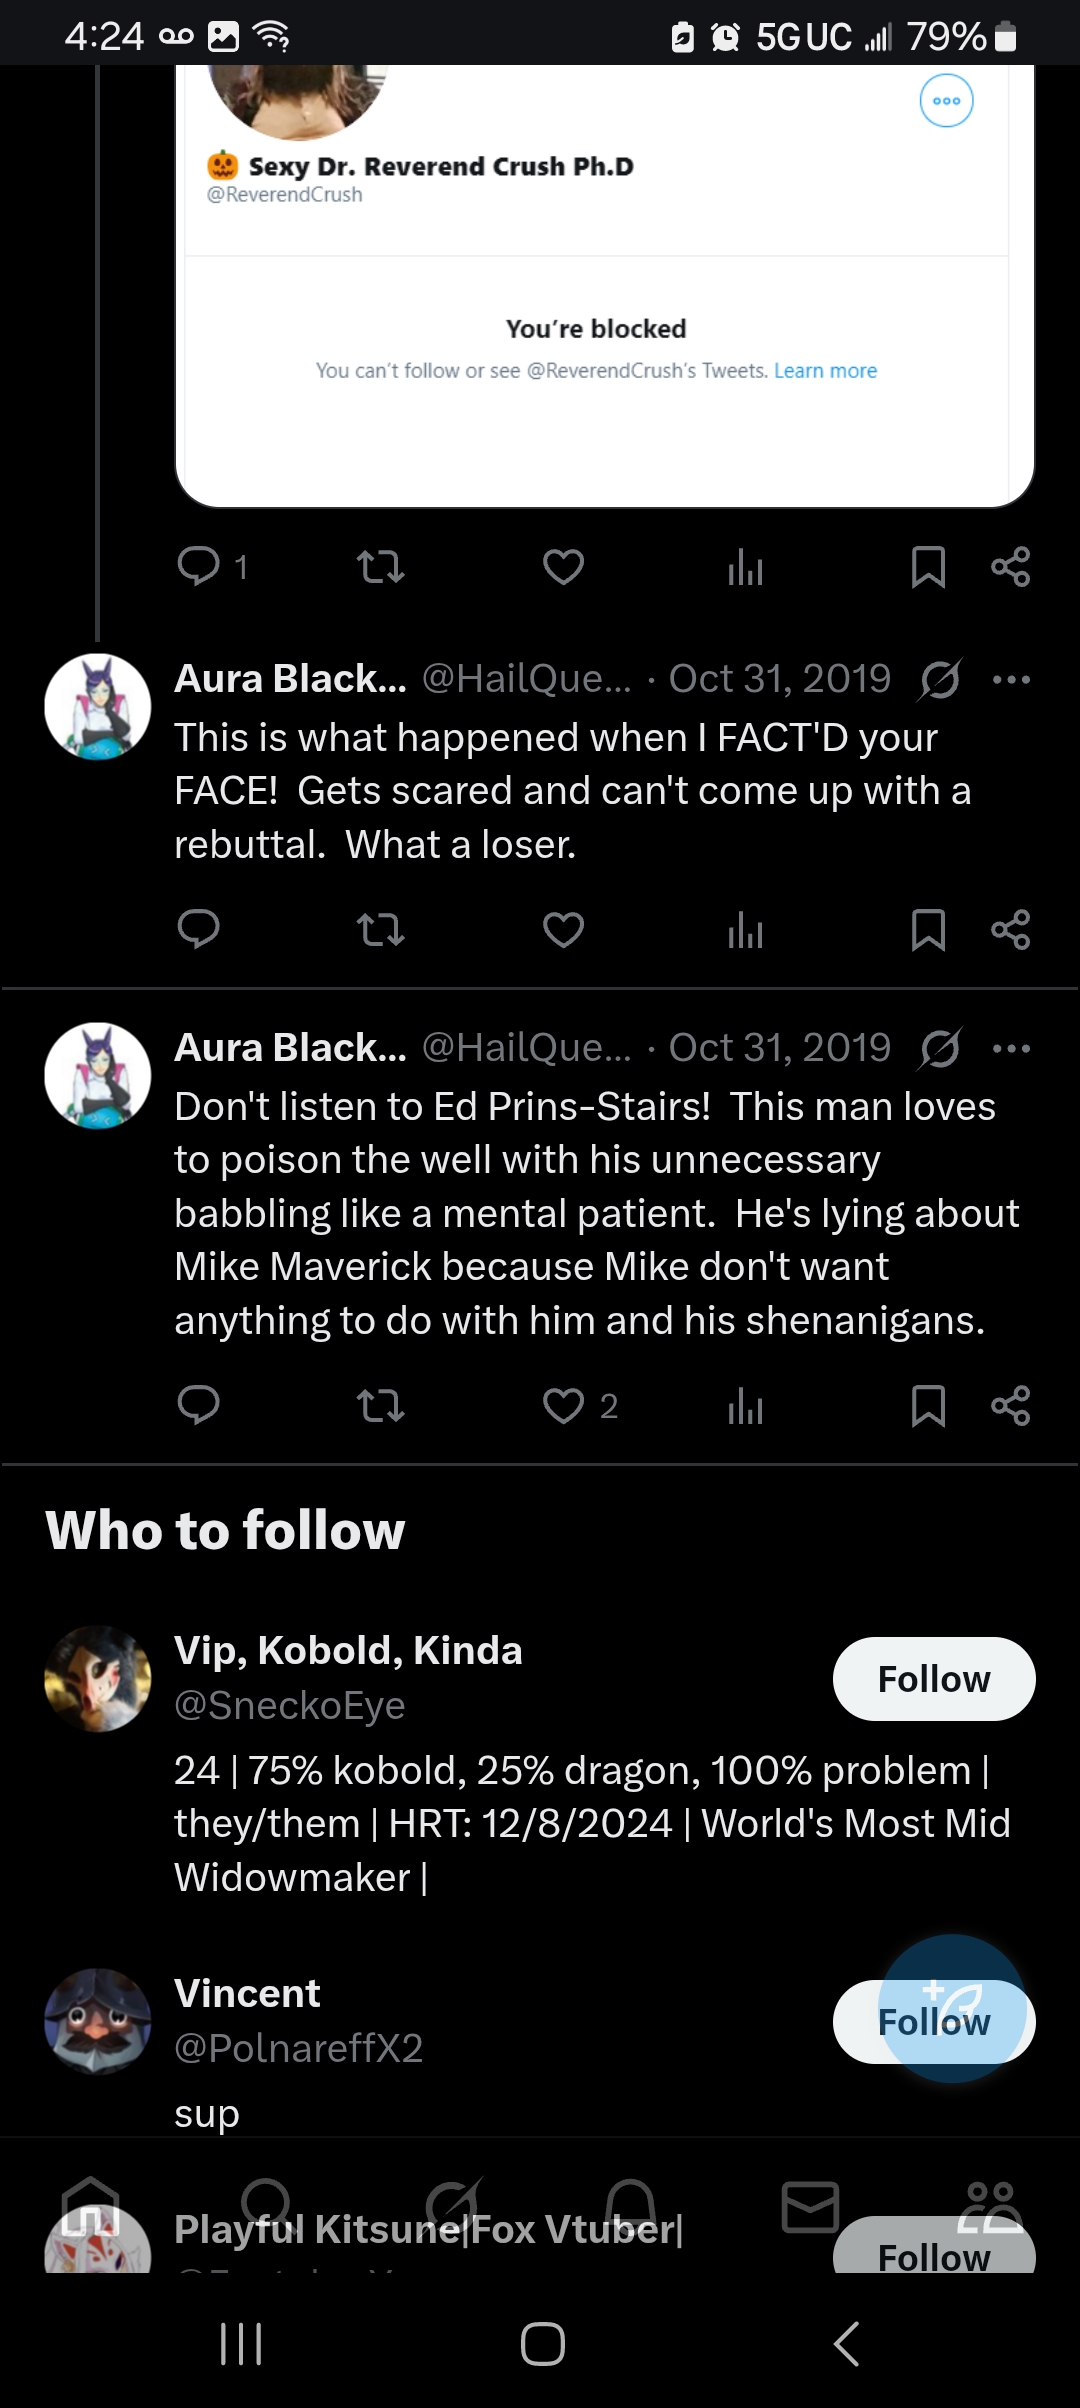Like the Ed Prins-Stairs tweet

[563, 1406]
